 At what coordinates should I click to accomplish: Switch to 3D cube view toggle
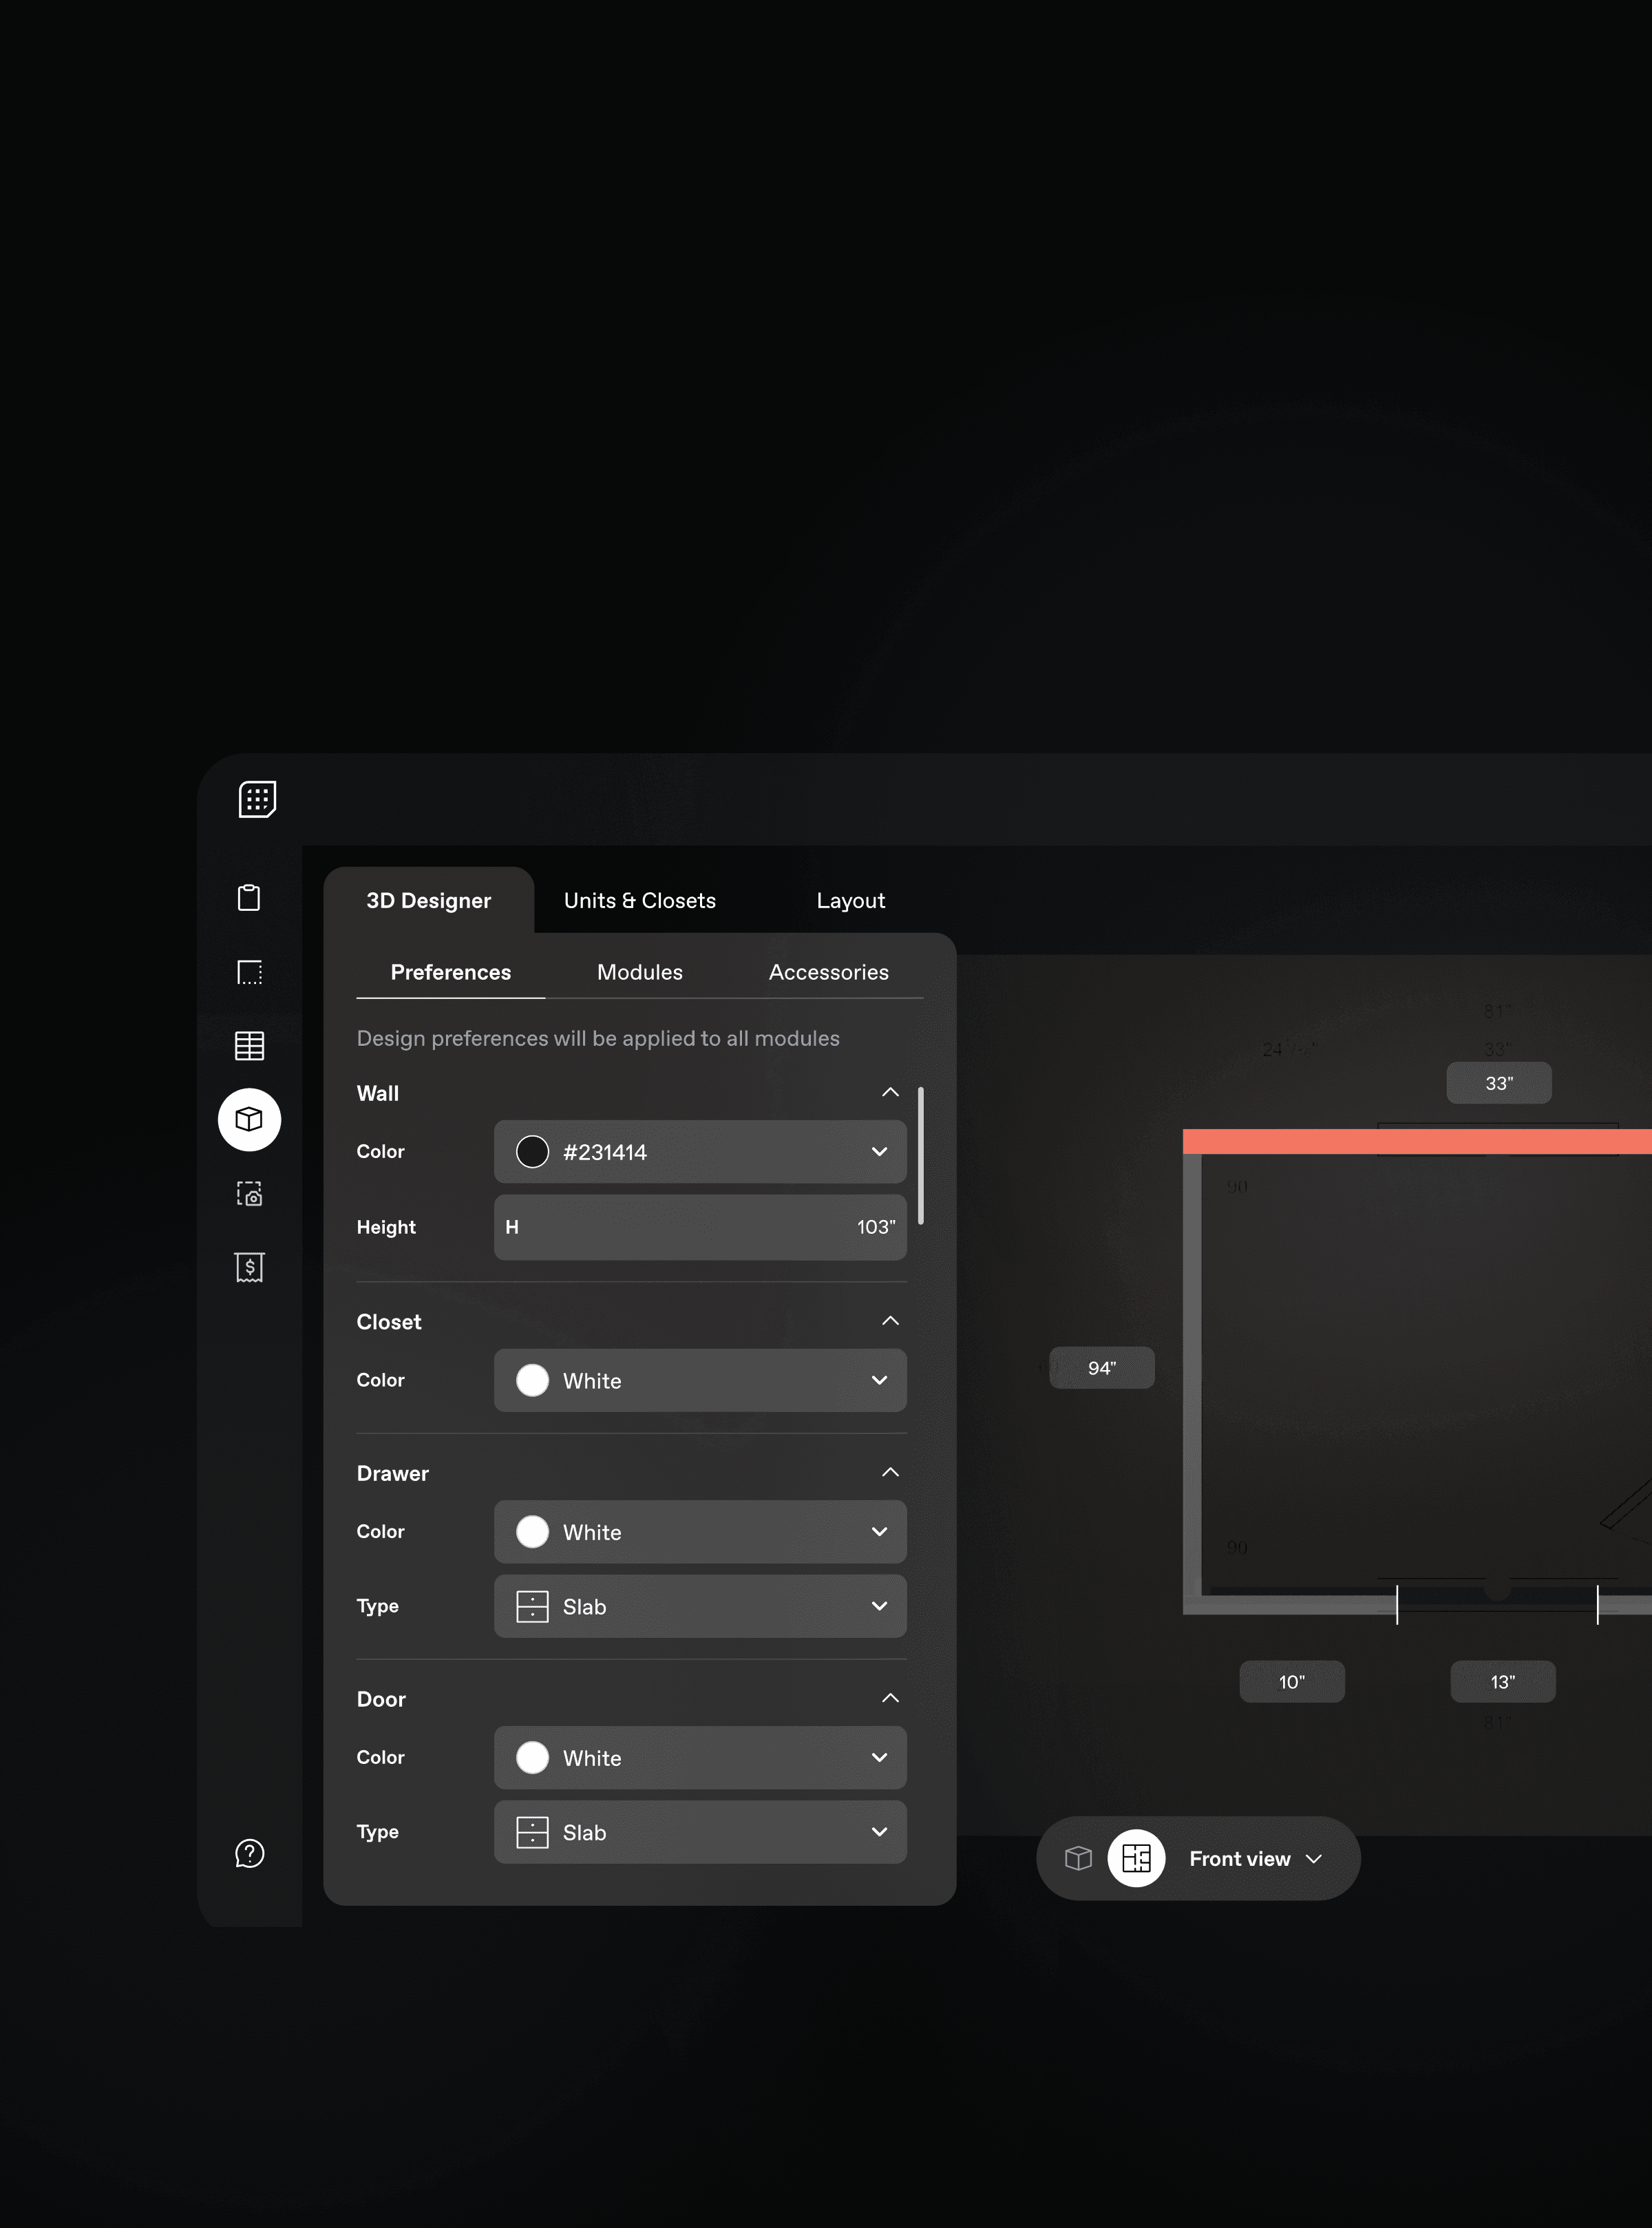tap(1078, 1858)
